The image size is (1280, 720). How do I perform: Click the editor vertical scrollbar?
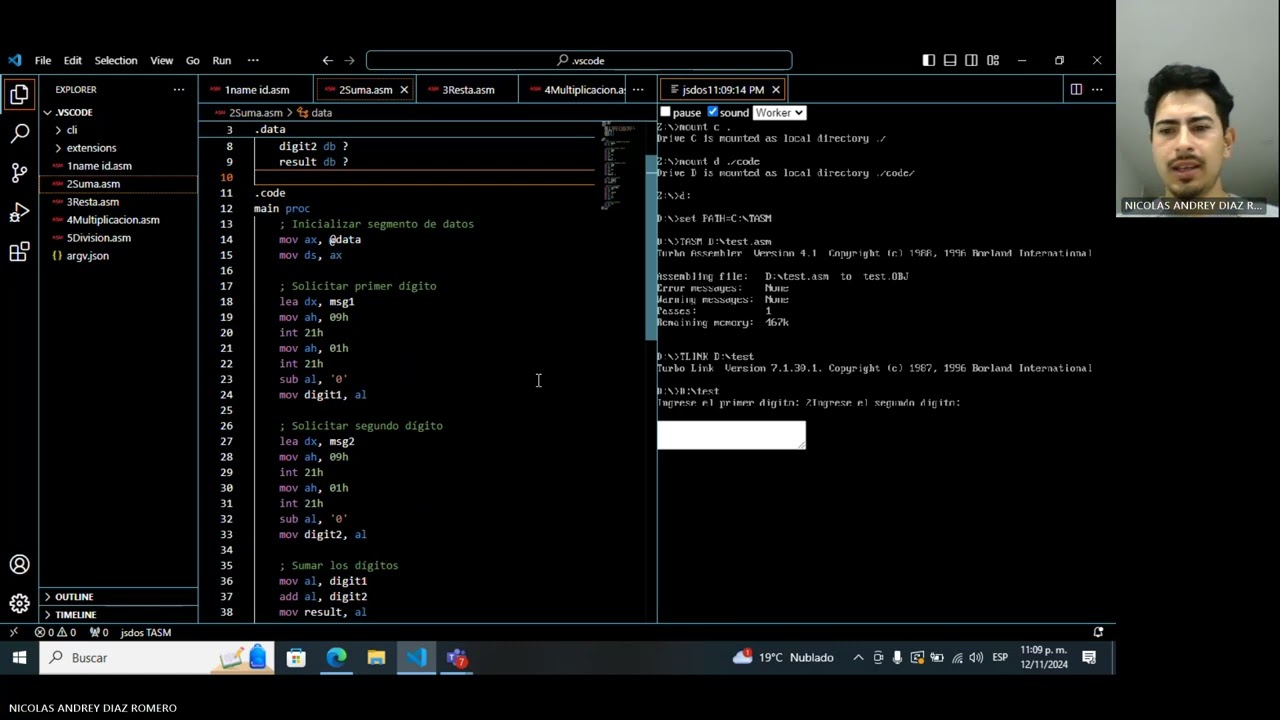[651, 246]
